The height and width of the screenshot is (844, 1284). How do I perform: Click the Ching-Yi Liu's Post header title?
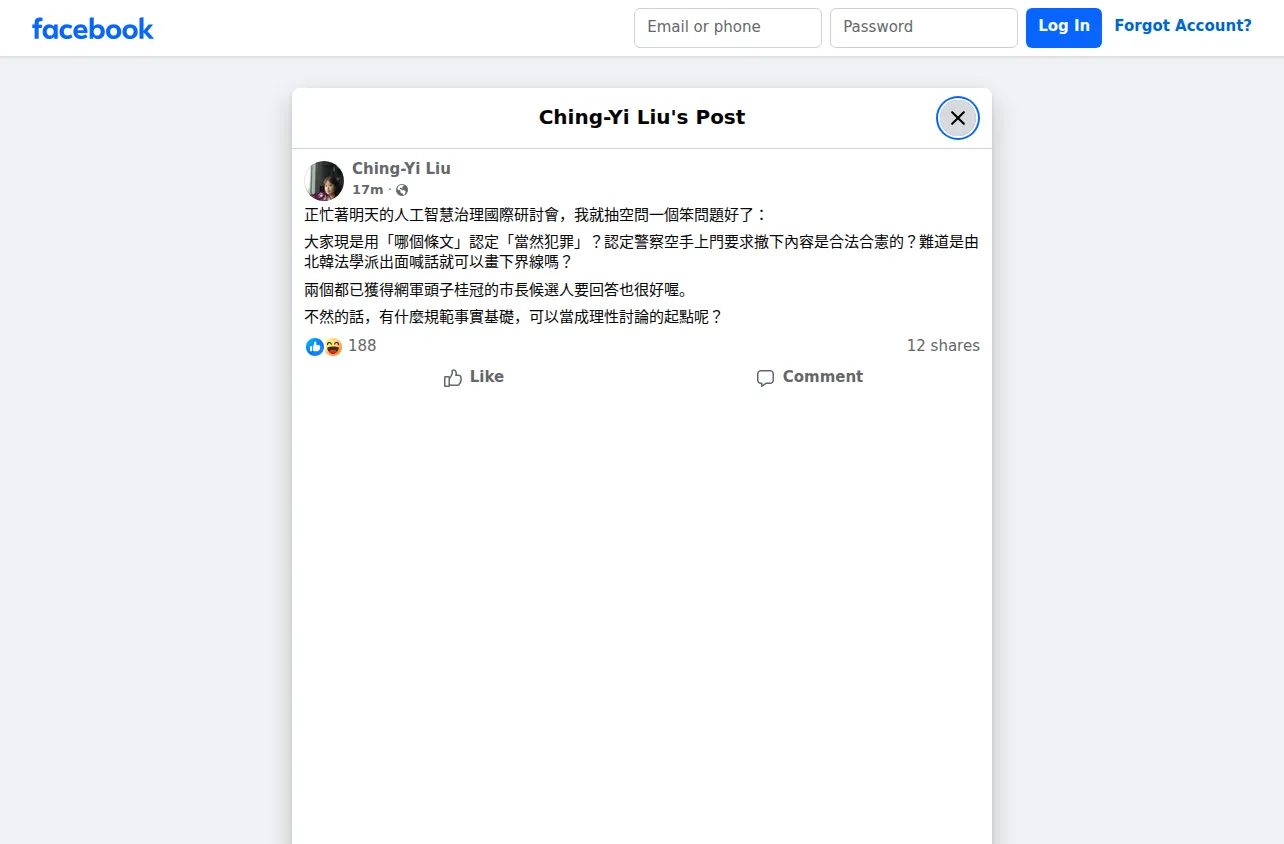[x=642, y=117]
